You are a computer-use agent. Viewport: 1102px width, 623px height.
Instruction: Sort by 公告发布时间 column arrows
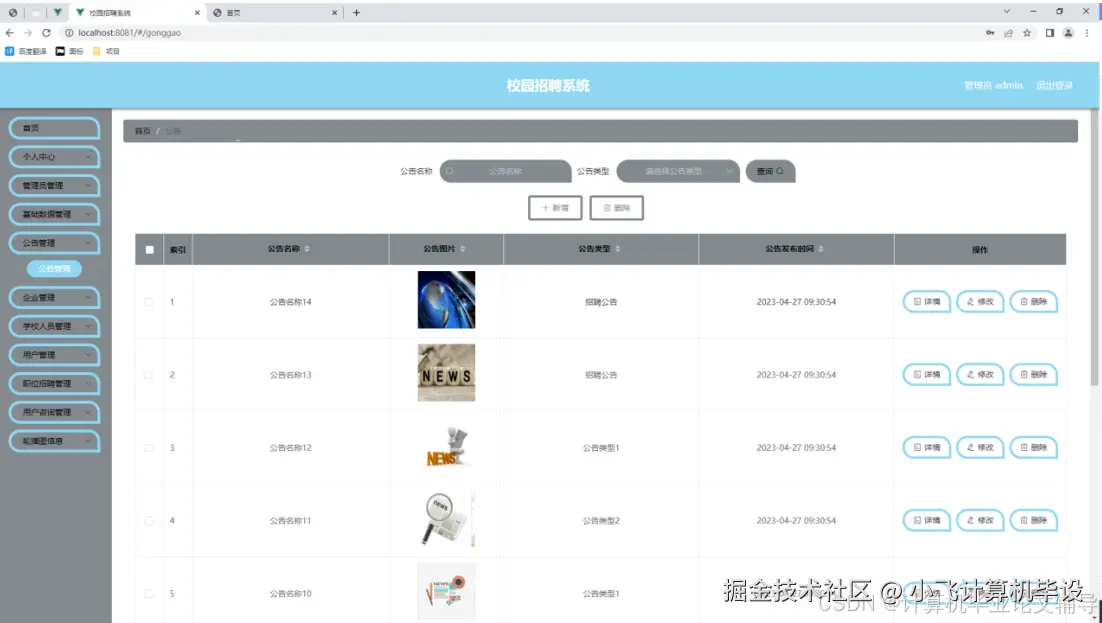click(x=821, y=249)
